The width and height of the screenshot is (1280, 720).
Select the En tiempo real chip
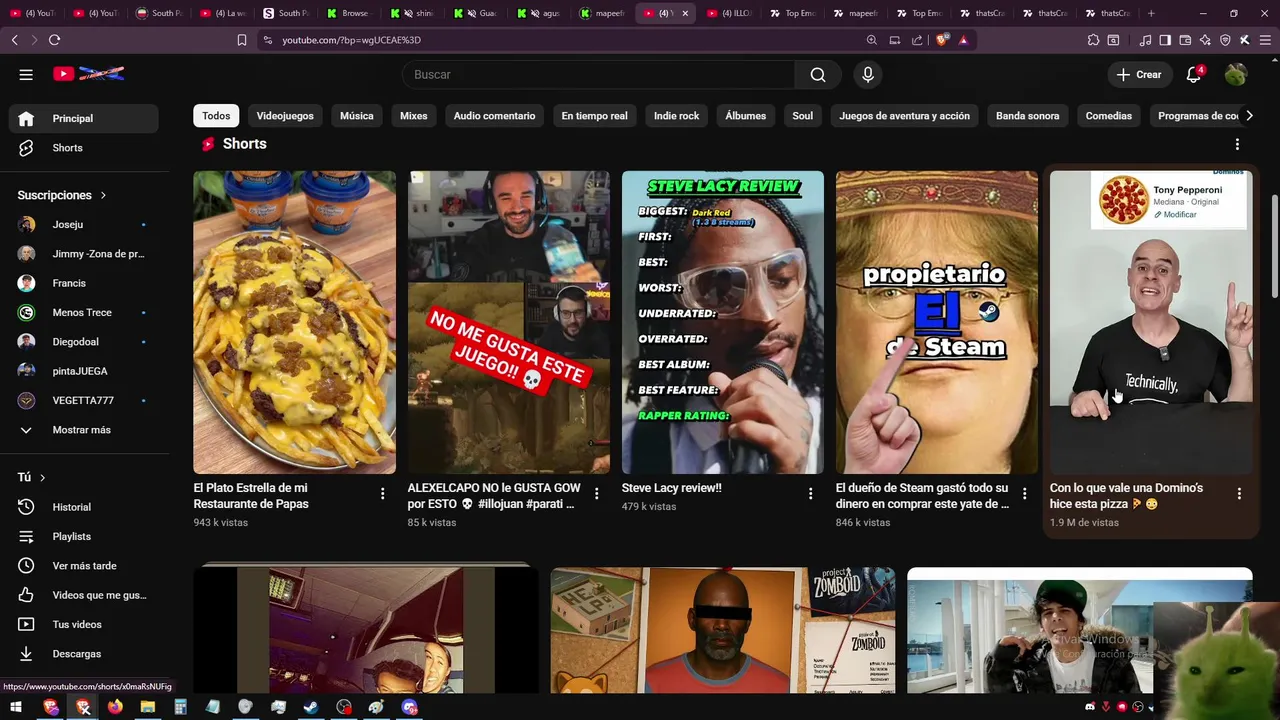pyautogui.click(x=594, y=116)
